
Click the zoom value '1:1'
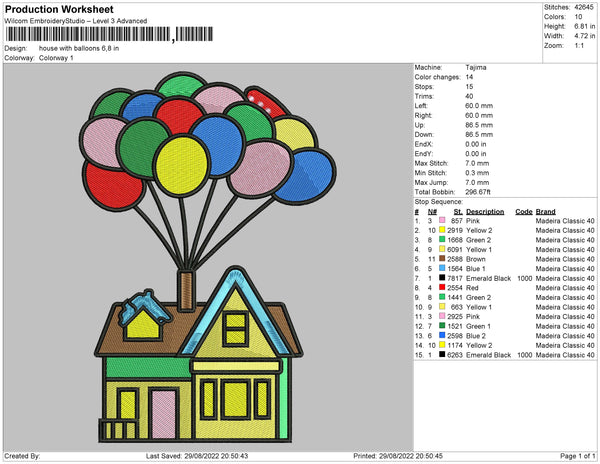point(579,46)
